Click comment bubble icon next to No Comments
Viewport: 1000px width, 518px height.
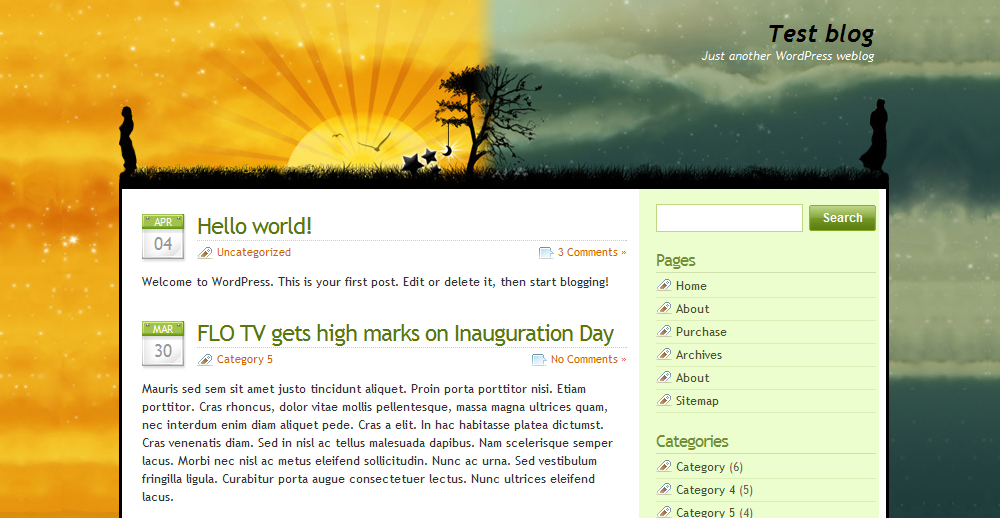pos(539,360)
